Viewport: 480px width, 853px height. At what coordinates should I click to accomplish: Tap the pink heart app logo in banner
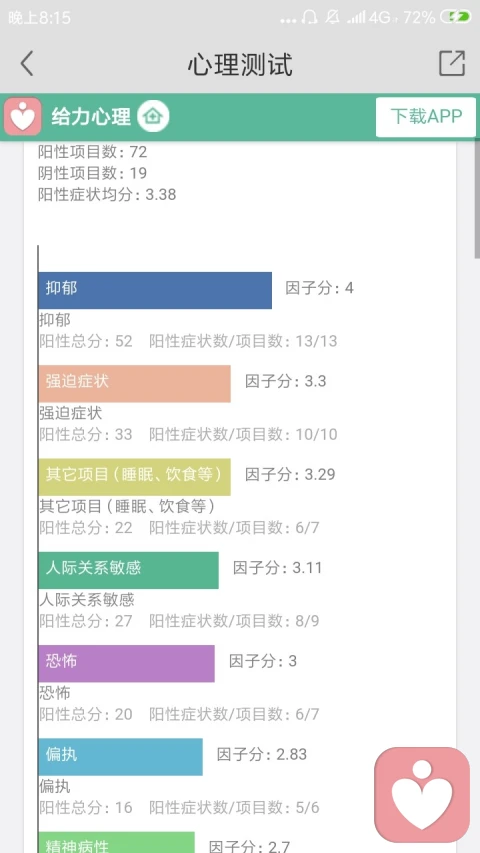22,116
